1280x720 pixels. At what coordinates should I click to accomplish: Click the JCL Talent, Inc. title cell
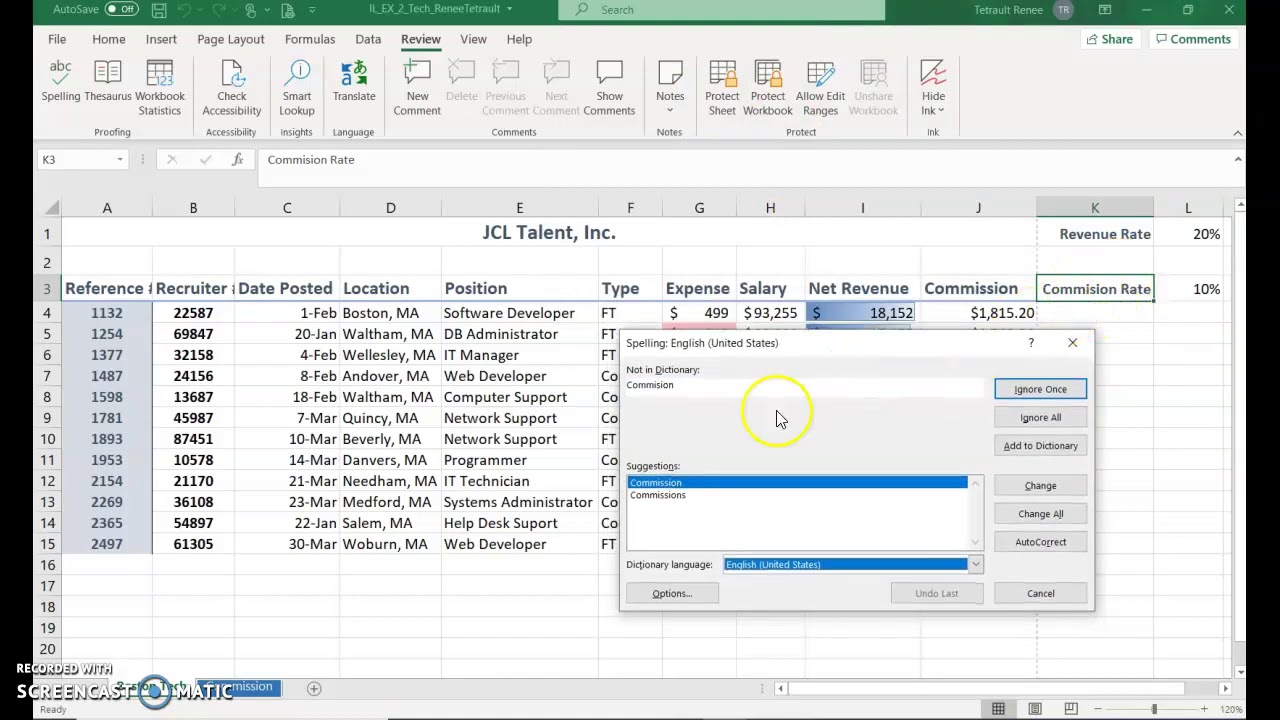[x=548, y=233]
